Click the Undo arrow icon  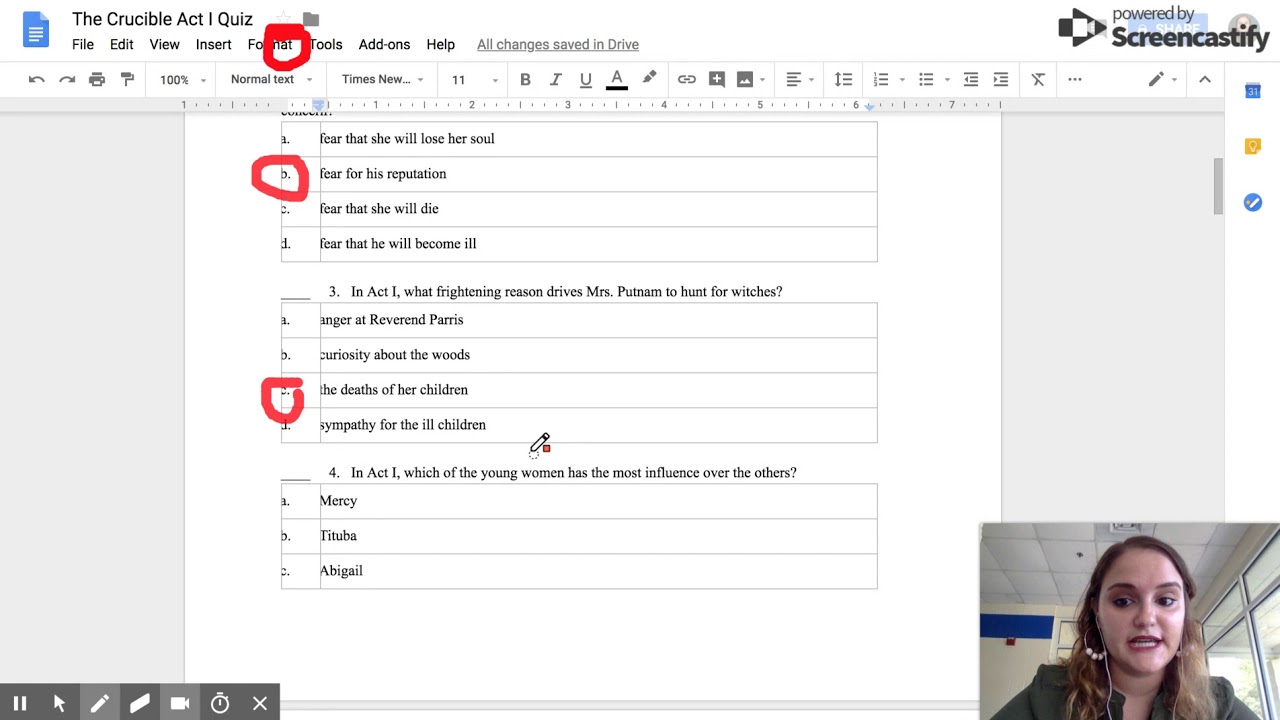pyautogui.click(x=36, y=80)
